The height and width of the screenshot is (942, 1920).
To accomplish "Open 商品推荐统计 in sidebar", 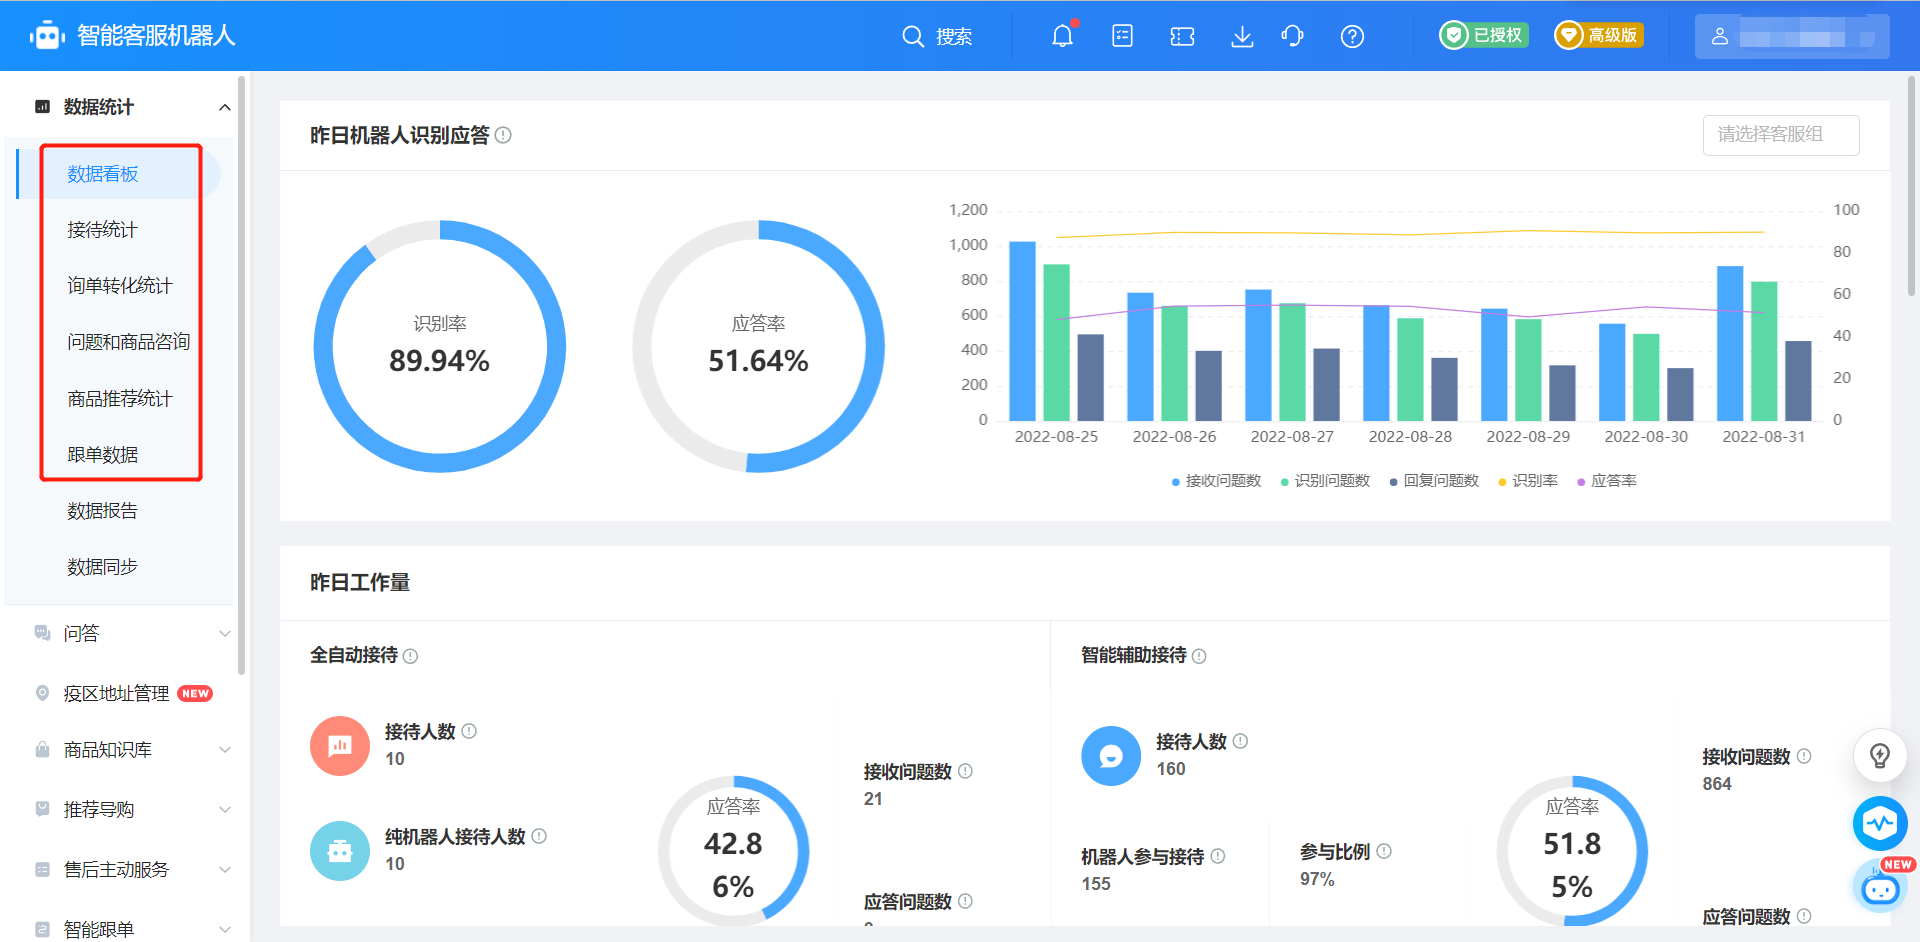I will pyautogui.click(x=118, y=399).
